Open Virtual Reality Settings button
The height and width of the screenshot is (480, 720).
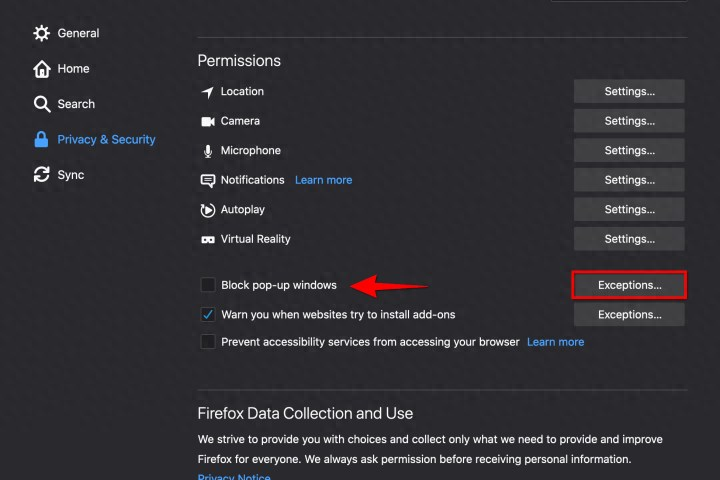[629, 239]
